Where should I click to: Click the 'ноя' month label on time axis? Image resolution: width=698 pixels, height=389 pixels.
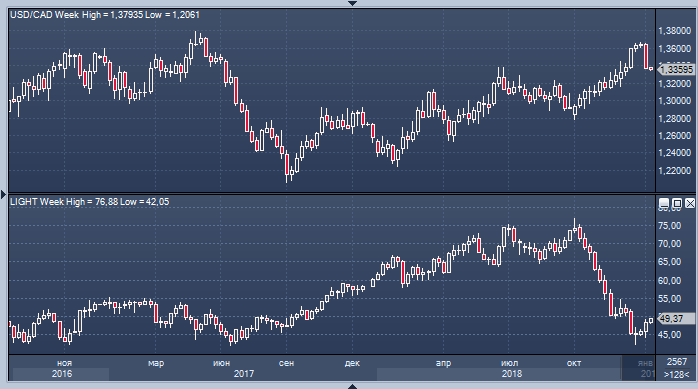point(65,363)
